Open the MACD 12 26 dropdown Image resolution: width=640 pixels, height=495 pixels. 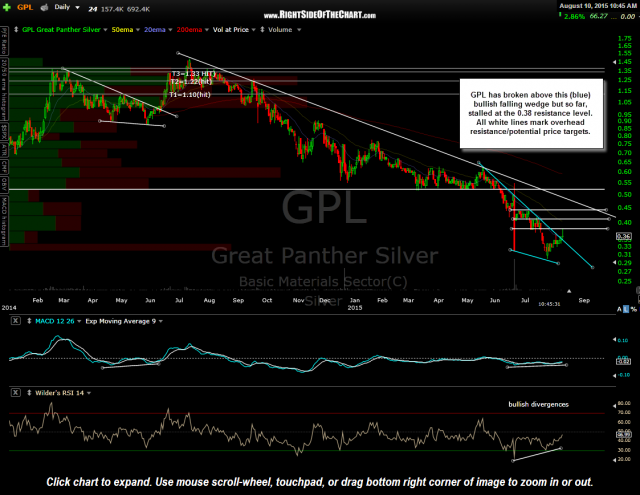pos(79,321)
